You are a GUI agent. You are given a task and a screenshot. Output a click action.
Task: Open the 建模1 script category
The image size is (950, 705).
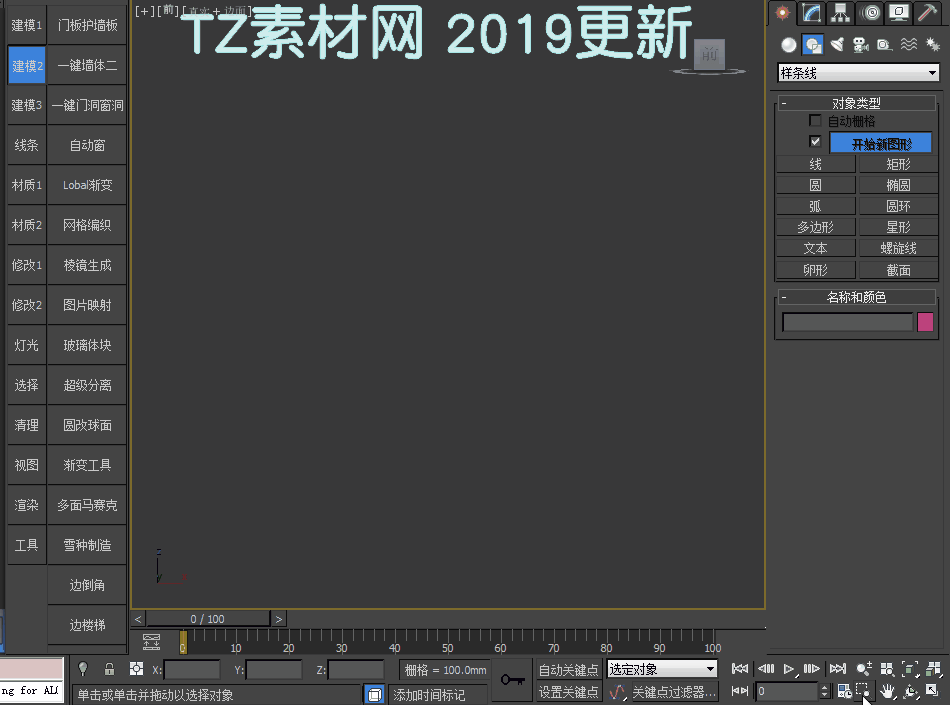(27, 25)
